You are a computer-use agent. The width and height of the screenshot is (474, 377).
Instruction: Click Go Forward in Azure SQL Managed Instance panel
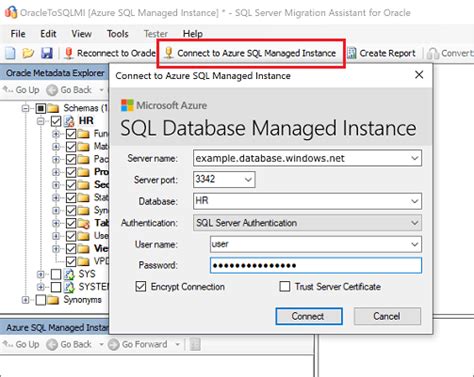point(138,344)
